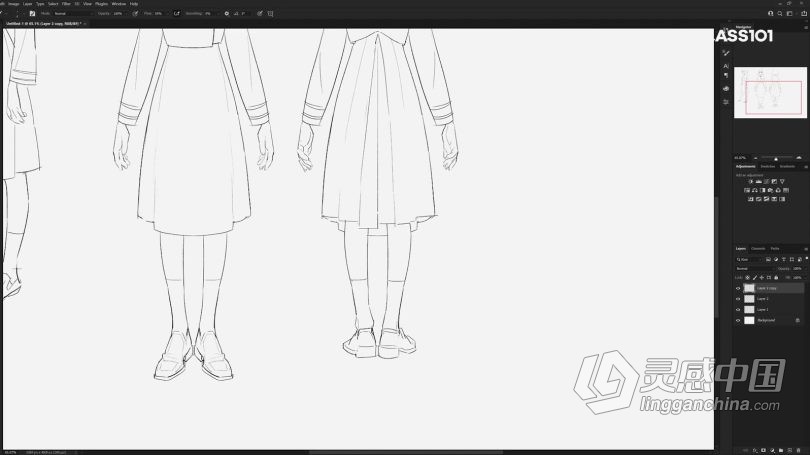
Task: Add Channel Mixer adjustment
Action: 778,190
